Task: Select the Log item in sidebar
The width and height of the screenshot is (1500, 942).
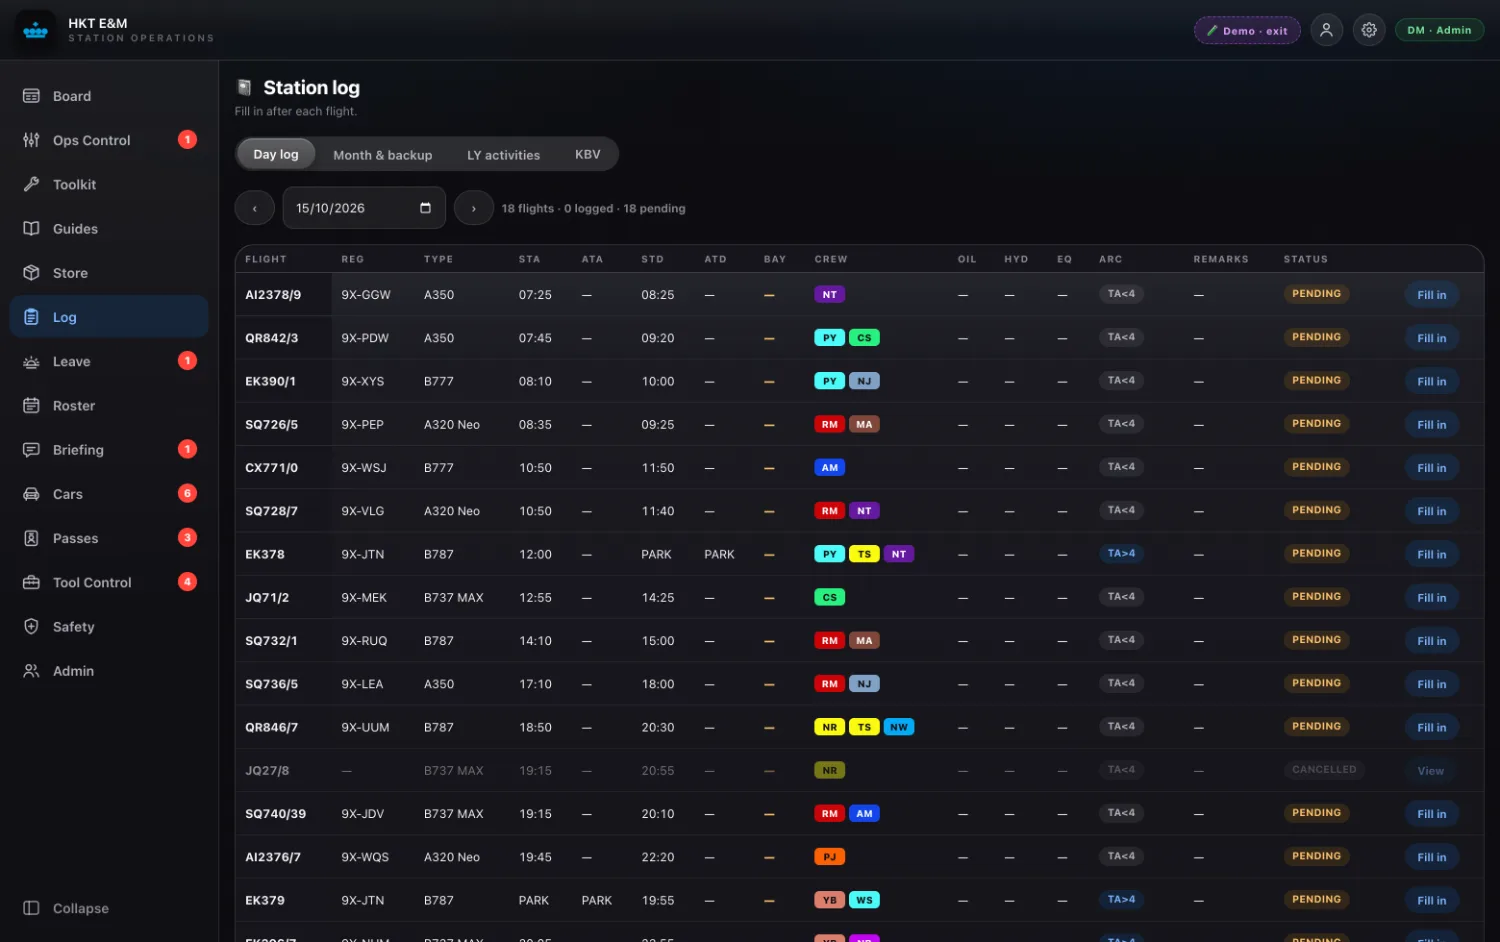Action: tap(109, 317)
